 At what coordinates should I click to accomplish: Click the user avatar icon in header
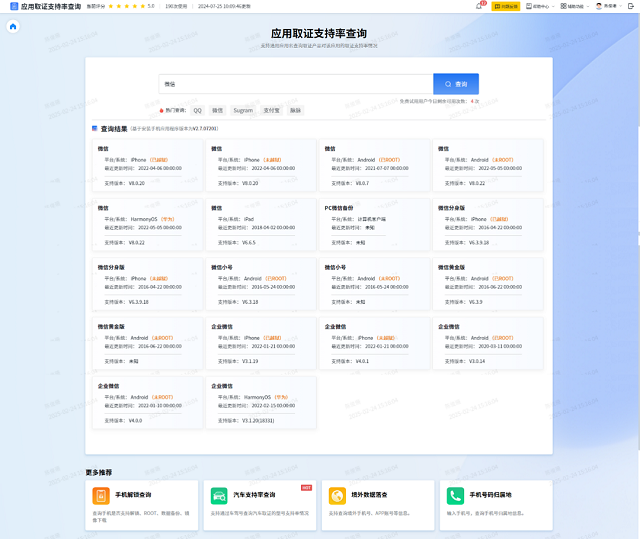point(599,6)
